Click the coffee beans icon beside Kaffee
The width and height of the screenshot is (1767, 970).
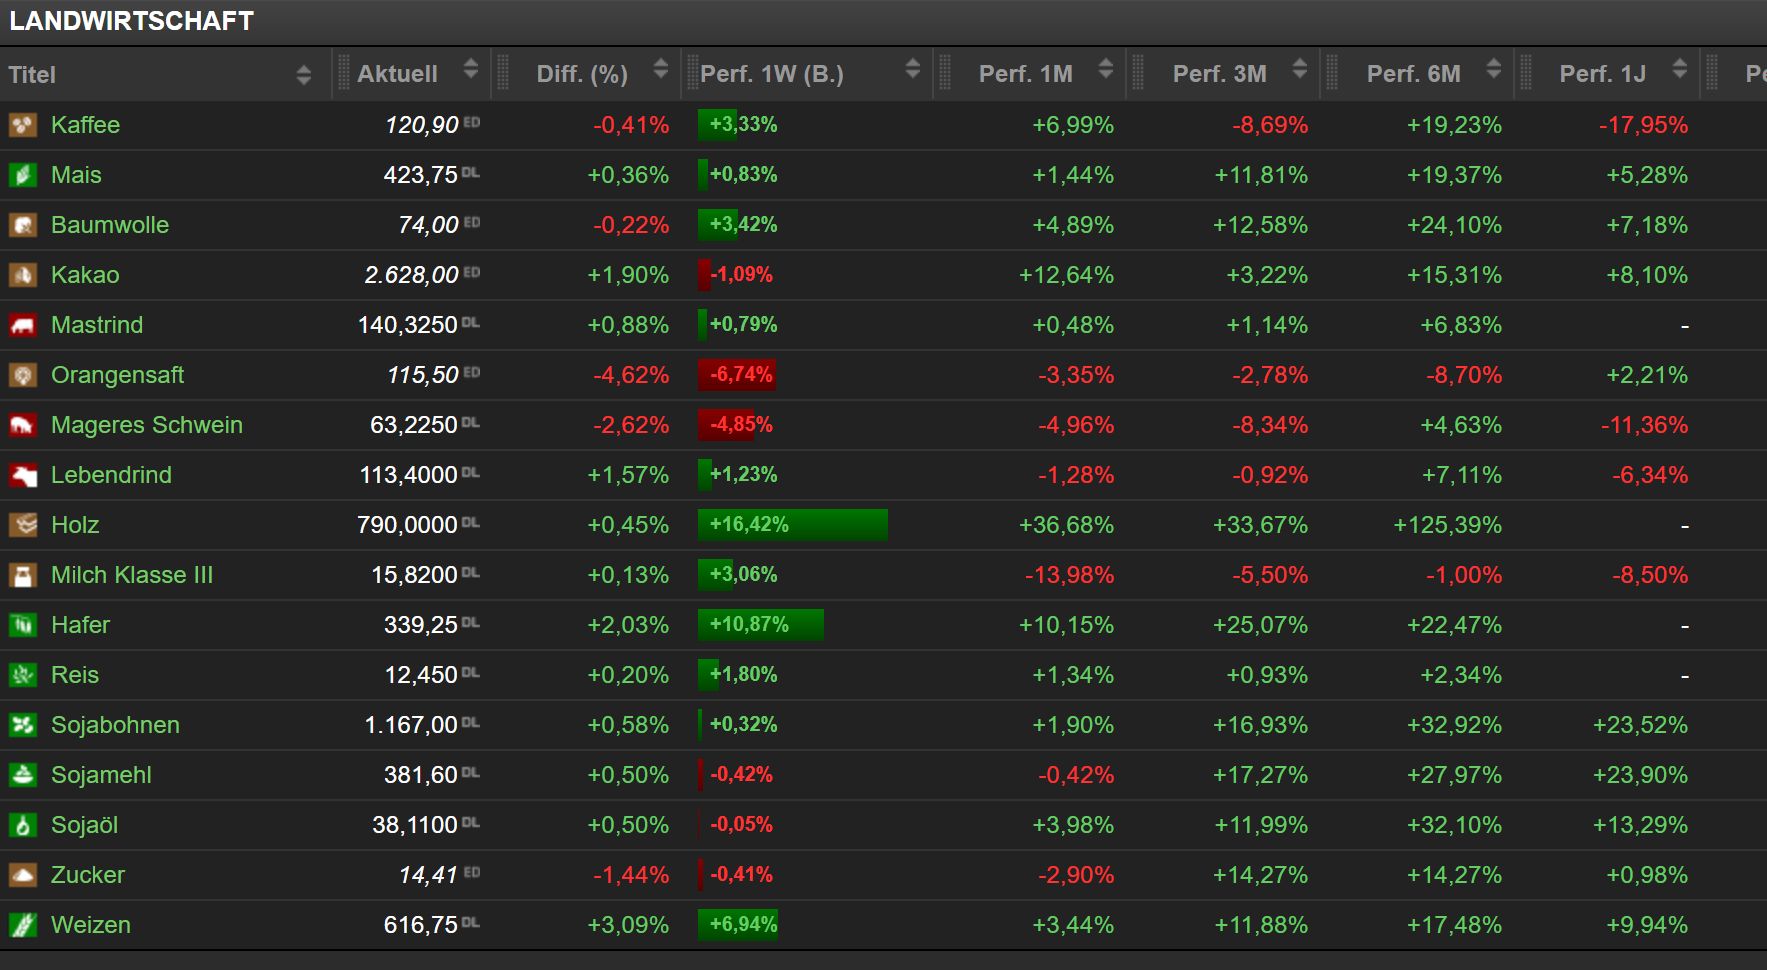(23, 125)
